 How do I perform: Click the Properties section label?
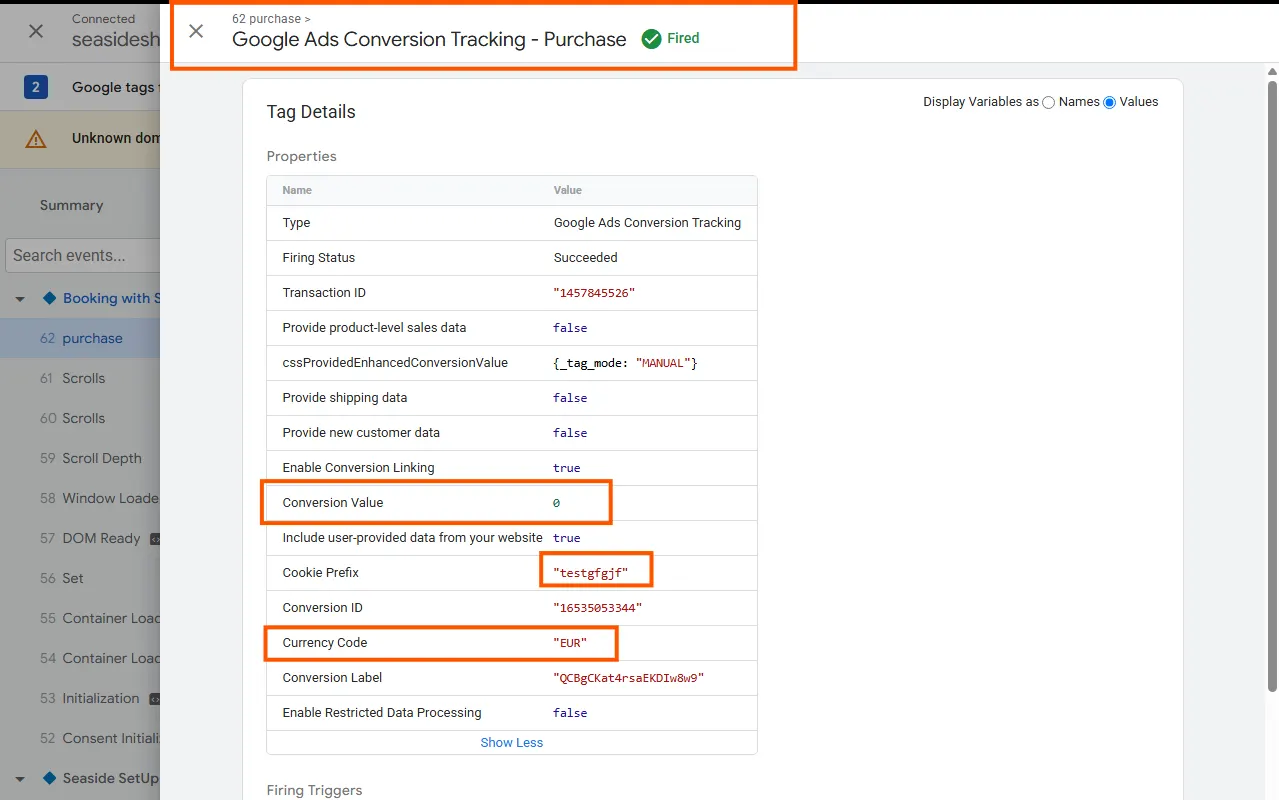click(301, 156)
